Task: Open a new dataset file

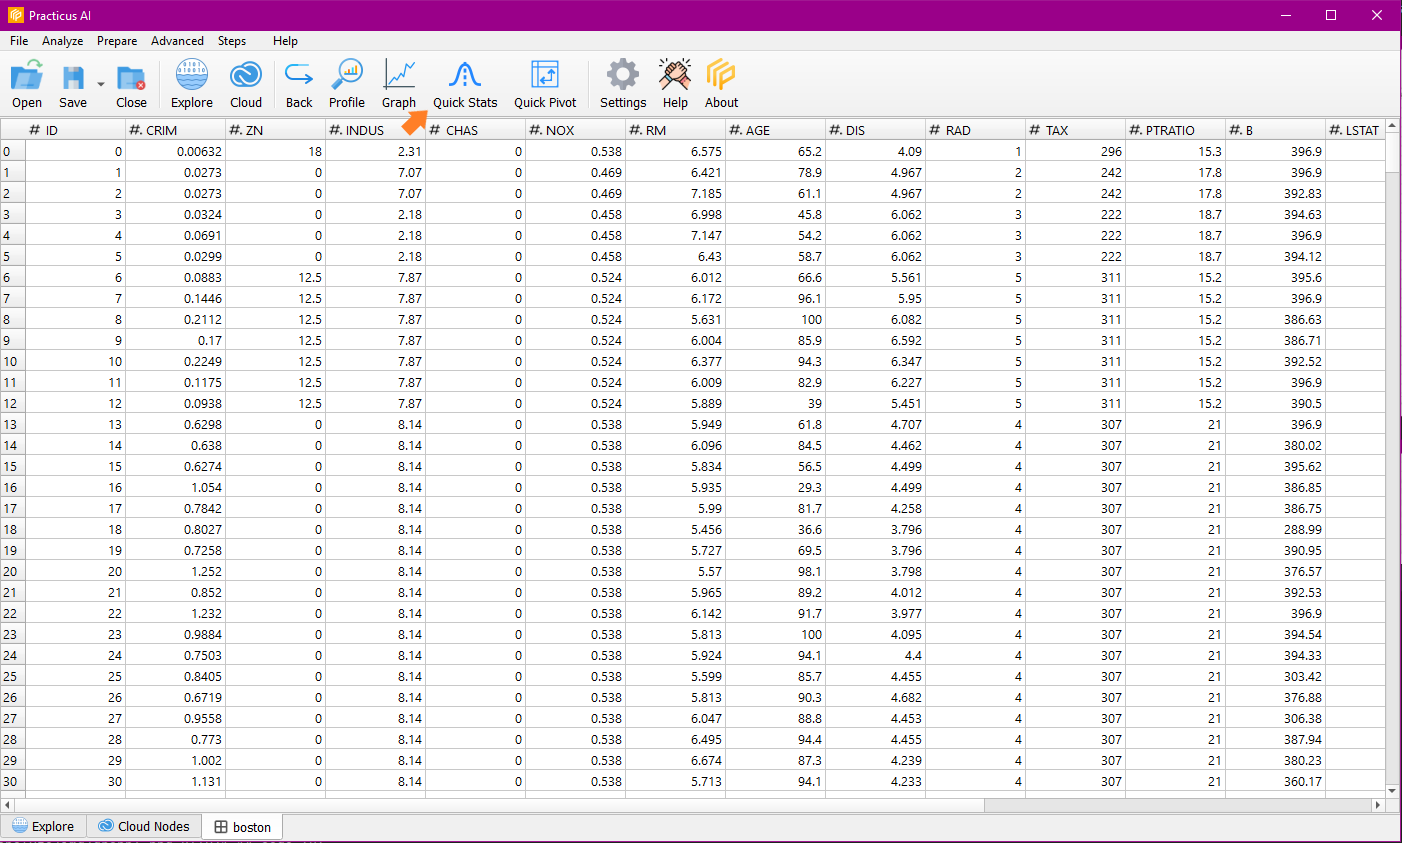Action: tap(26, 84)
